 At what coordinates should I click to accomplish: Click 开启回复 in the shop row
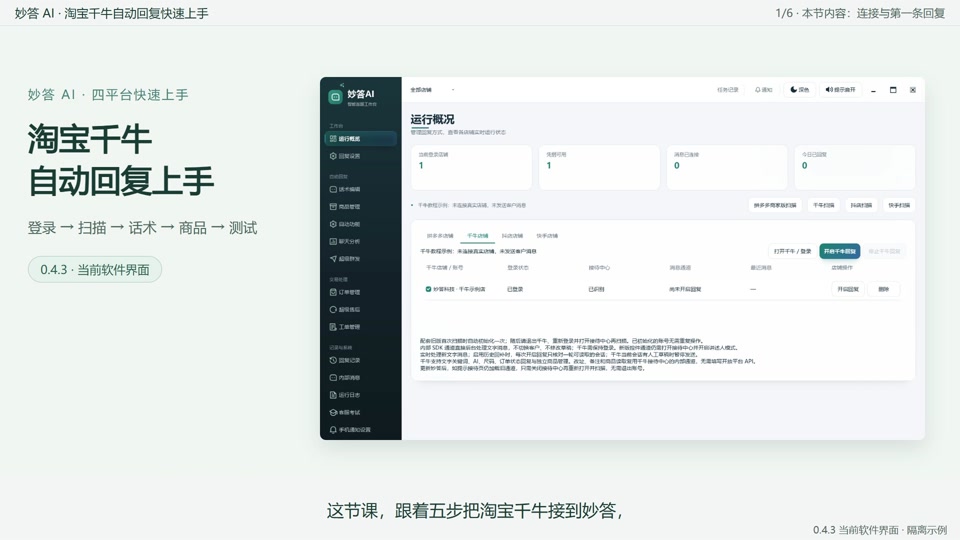click(x=848, y=289)
